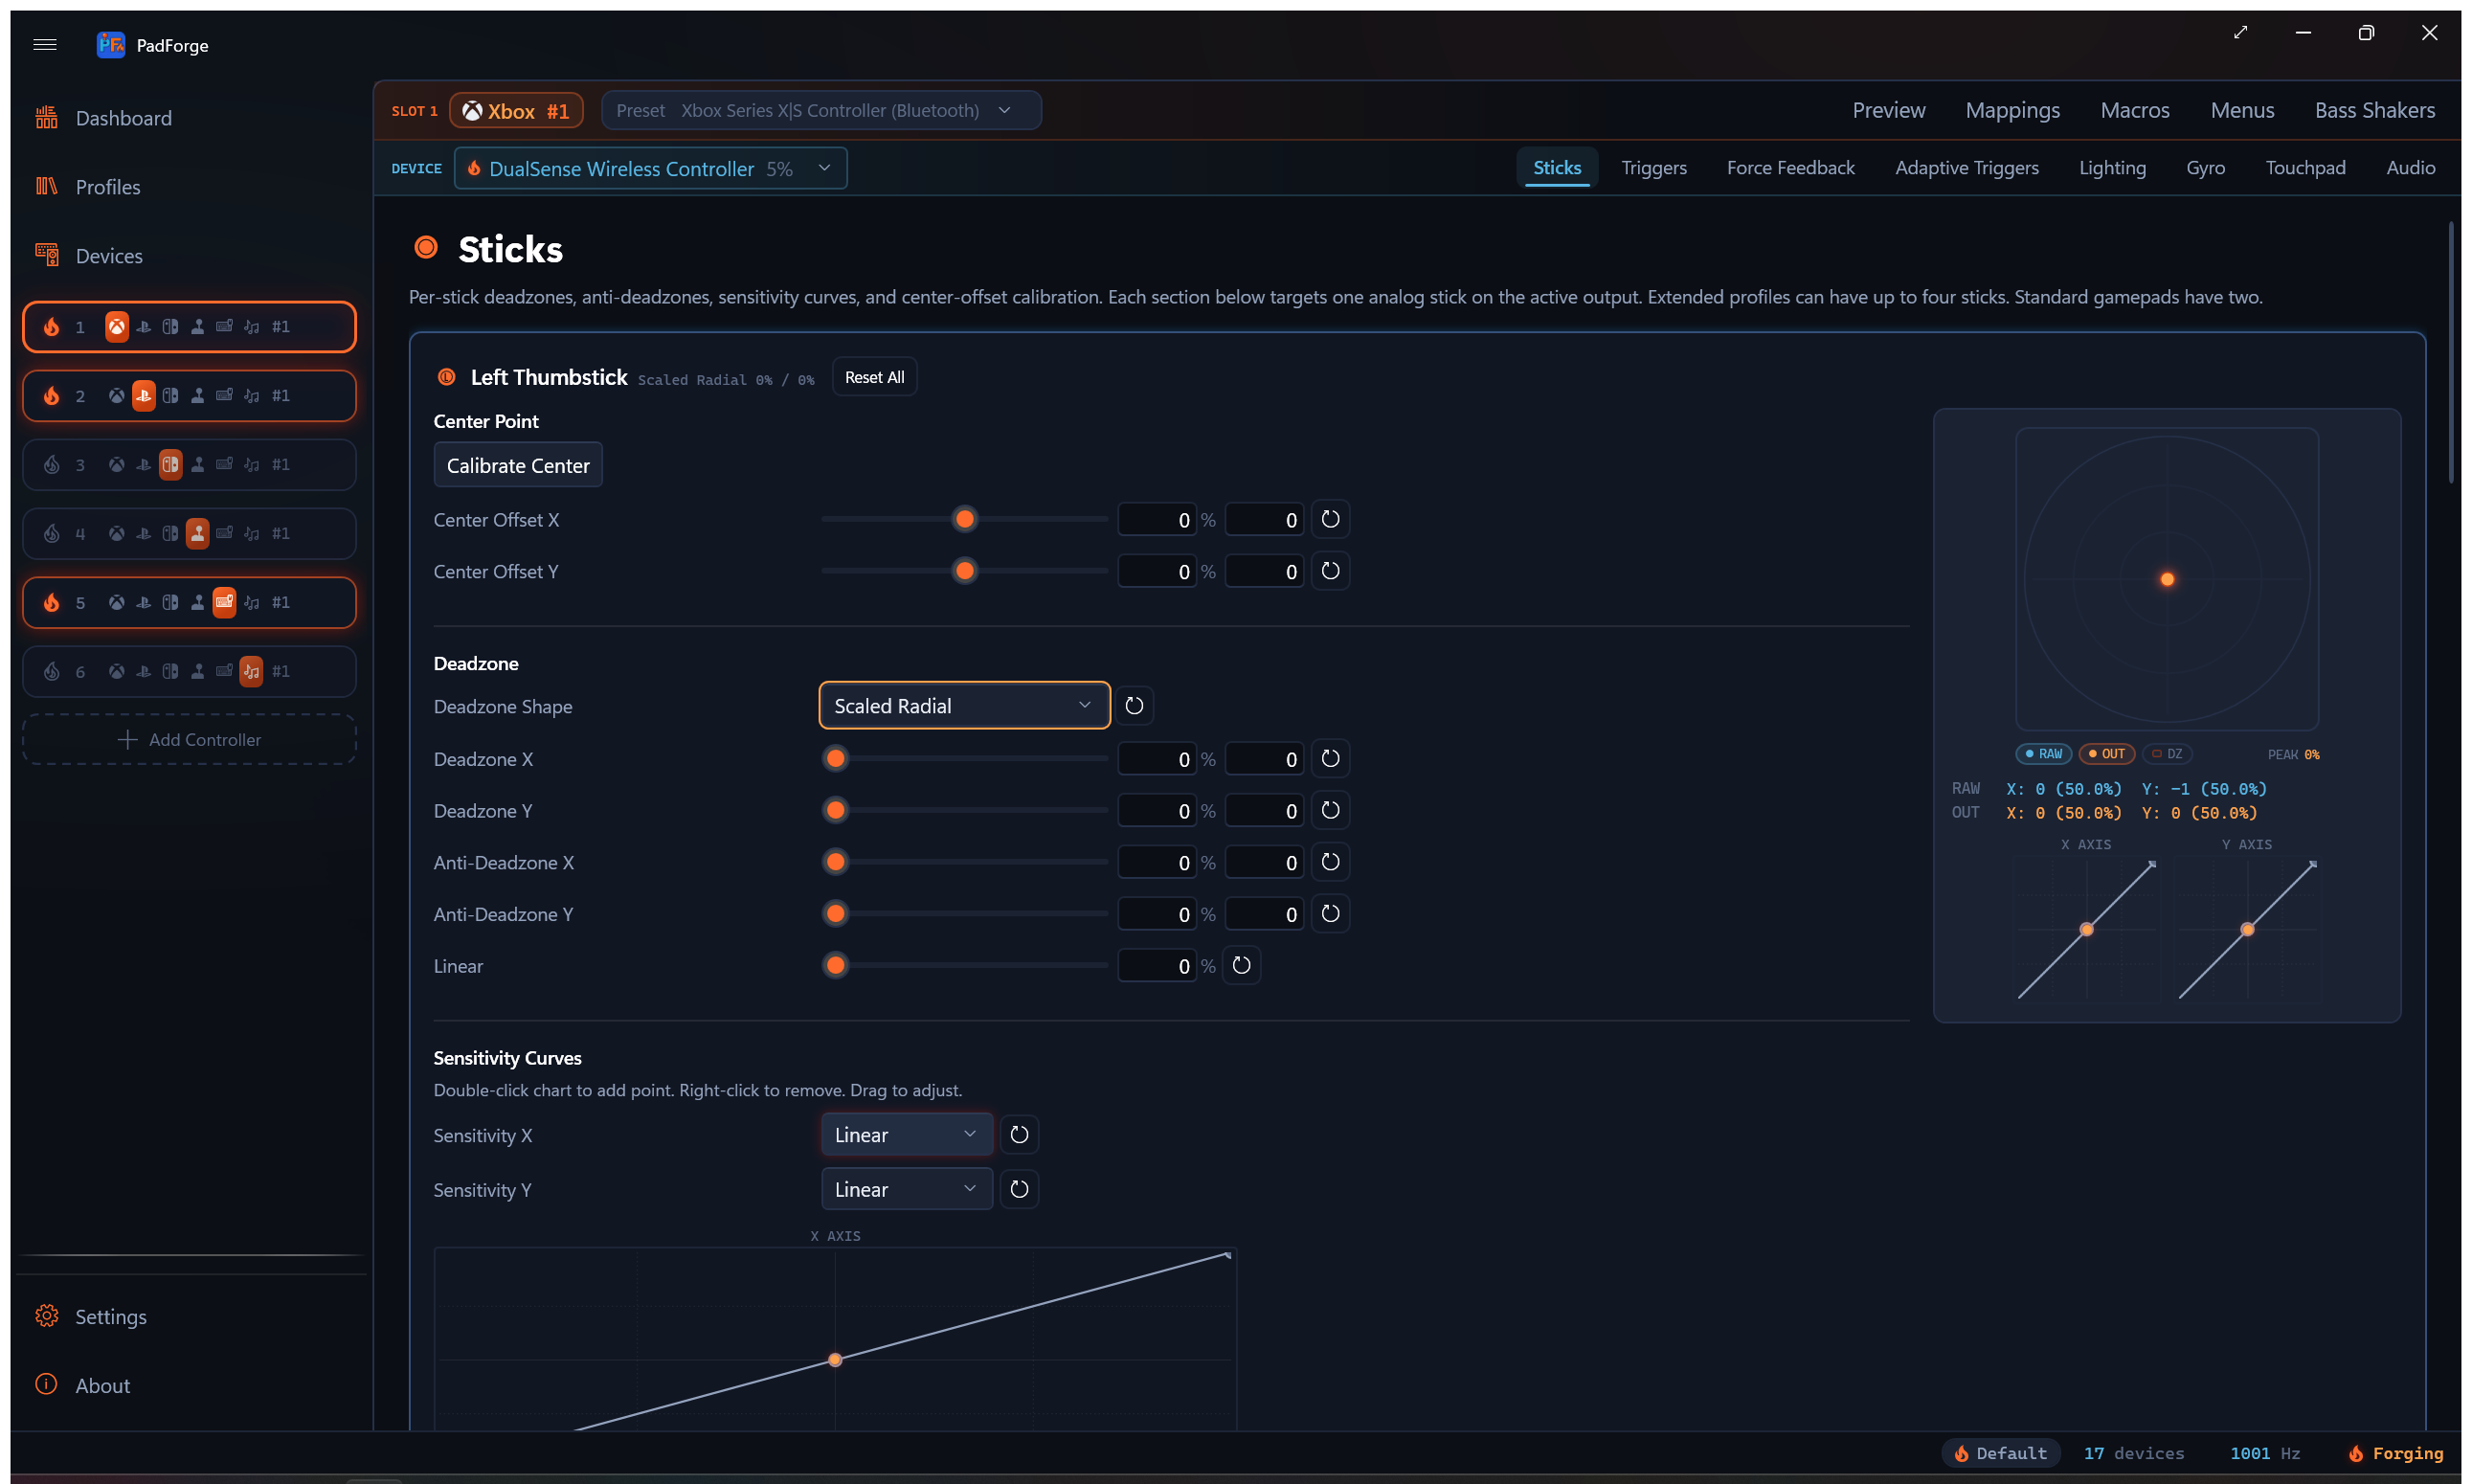Image resolution: width=2472 pixels, height=1484 pixels.
Task: Enable slot 4 via its flame icon
Action: [x=52, y=534]
